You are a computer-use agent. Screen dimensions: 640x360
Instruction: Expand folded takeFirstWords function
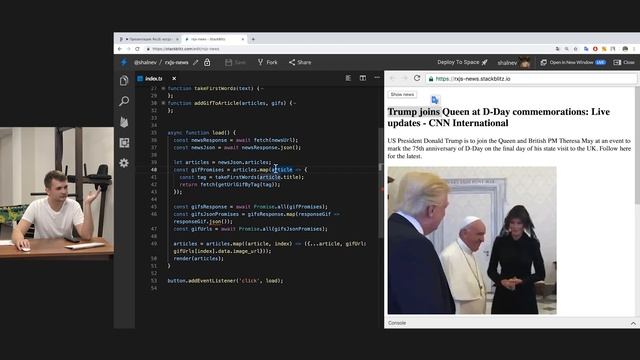(x=163, y=88)
